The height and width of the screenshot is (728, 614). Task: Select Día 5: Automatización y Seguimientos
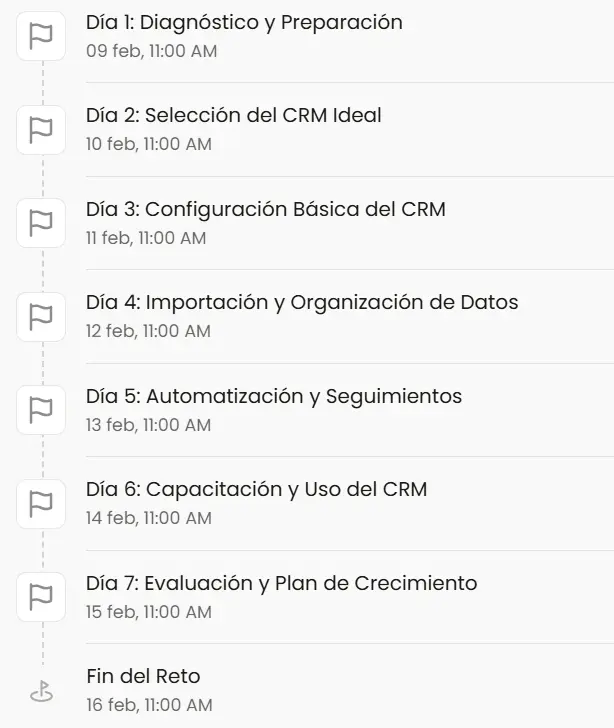(x=274, y=396)
